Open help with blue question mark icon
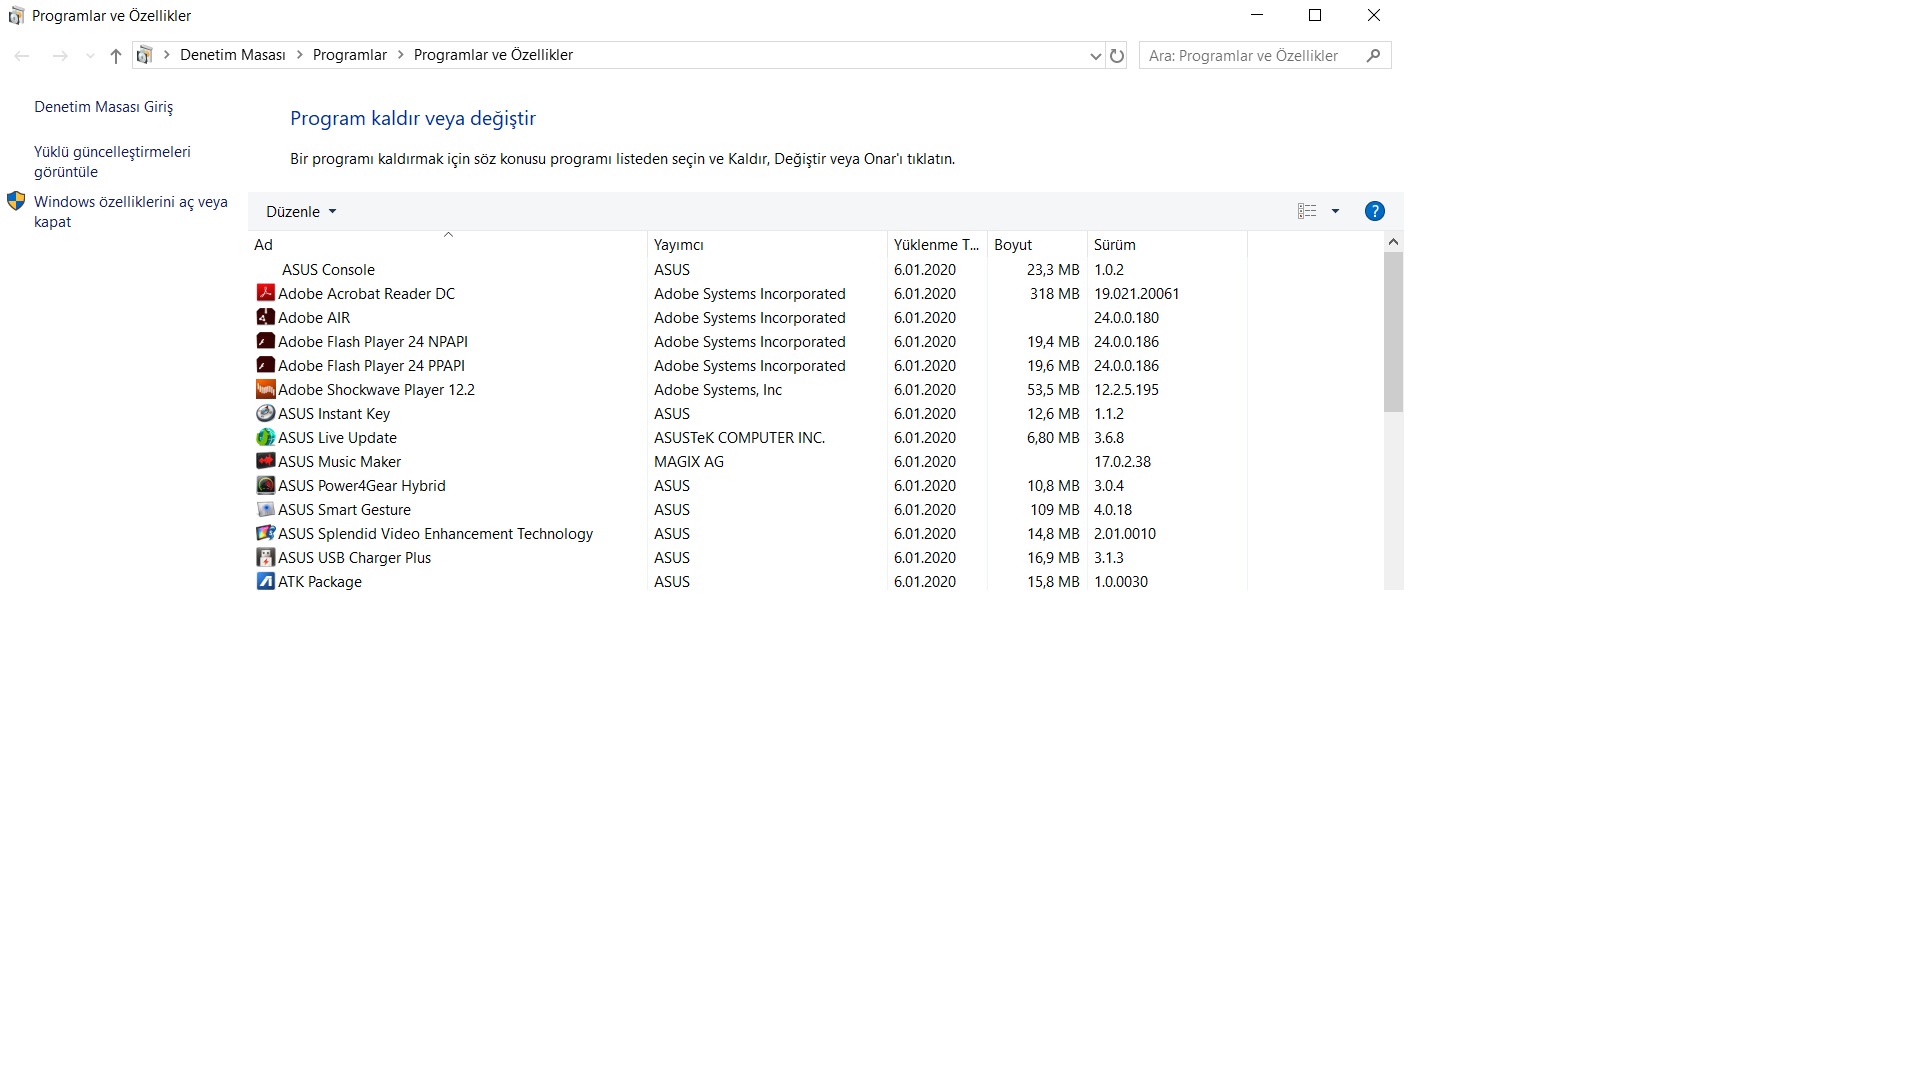1920x1080 pixels. (1374, 211)
